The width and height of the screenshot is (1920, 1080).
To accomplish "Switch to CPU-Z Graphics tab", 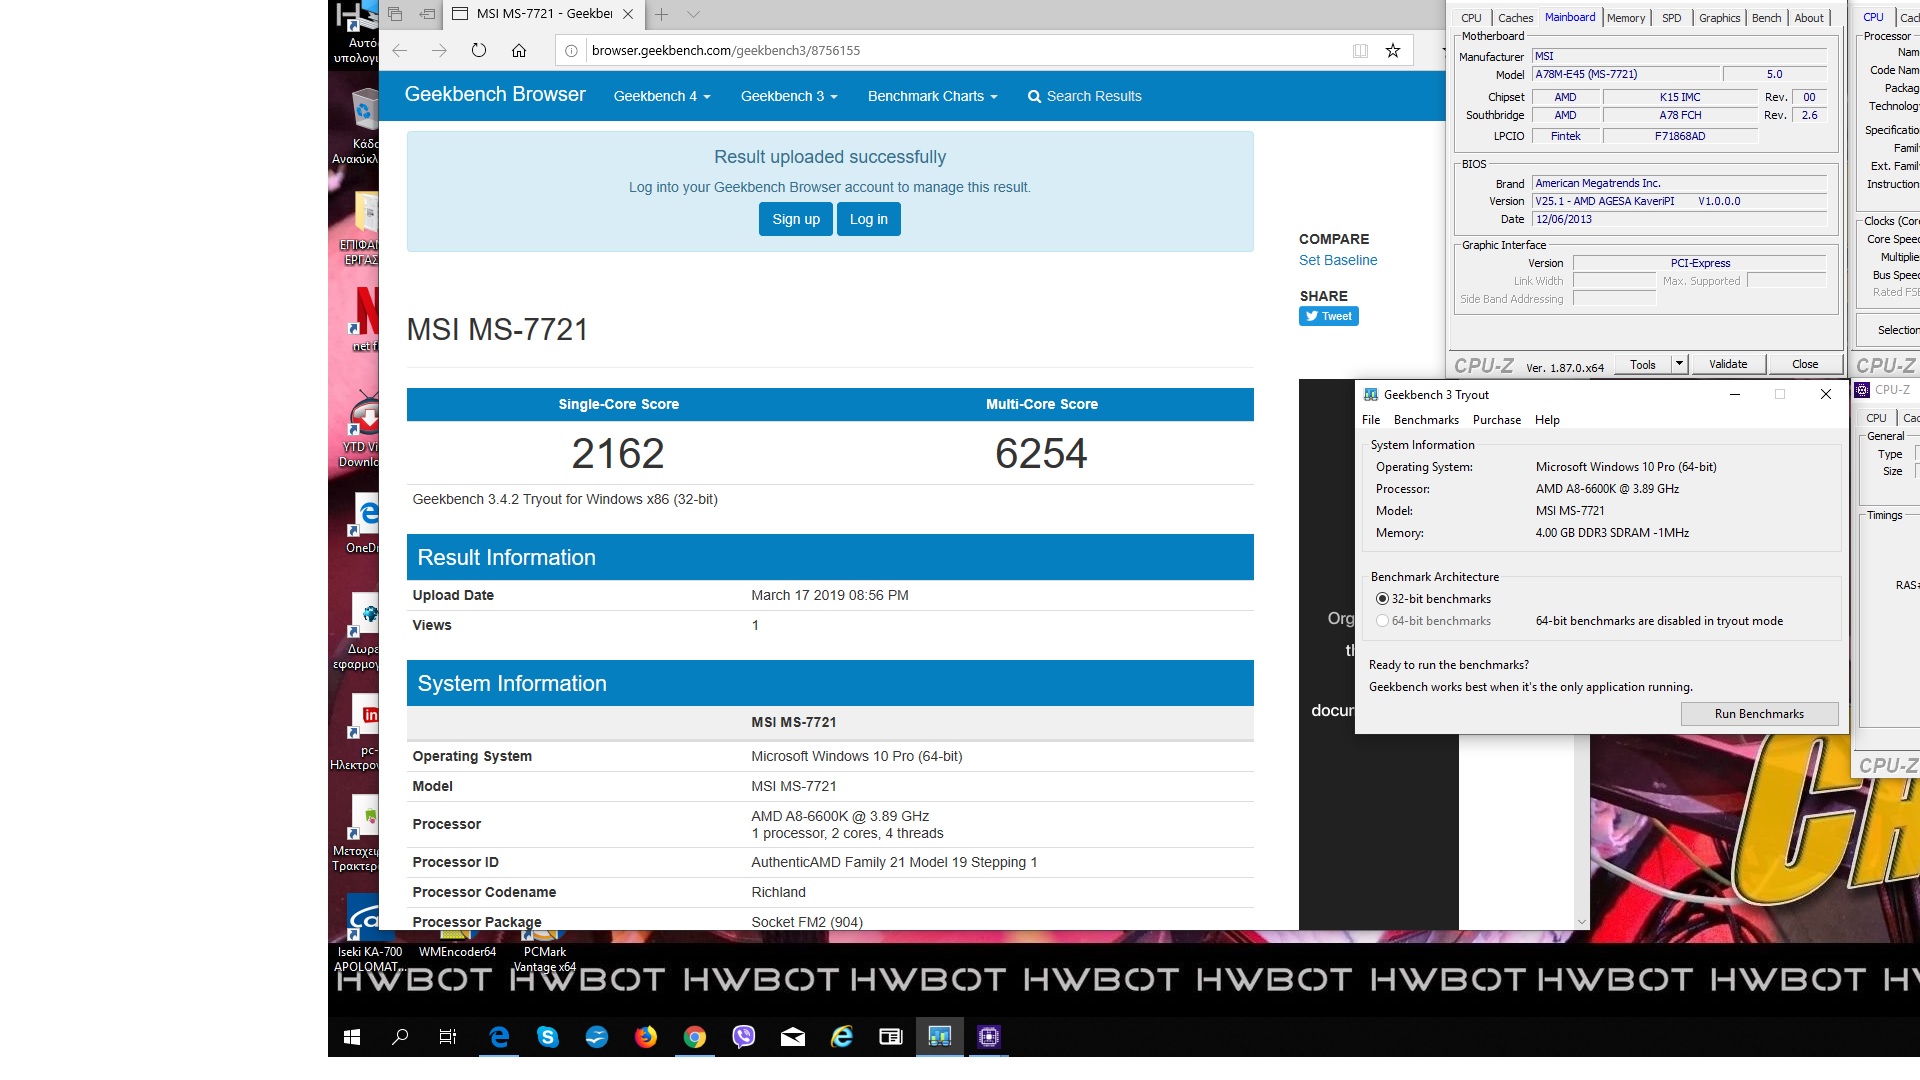I will click(x=1720, y=18).
